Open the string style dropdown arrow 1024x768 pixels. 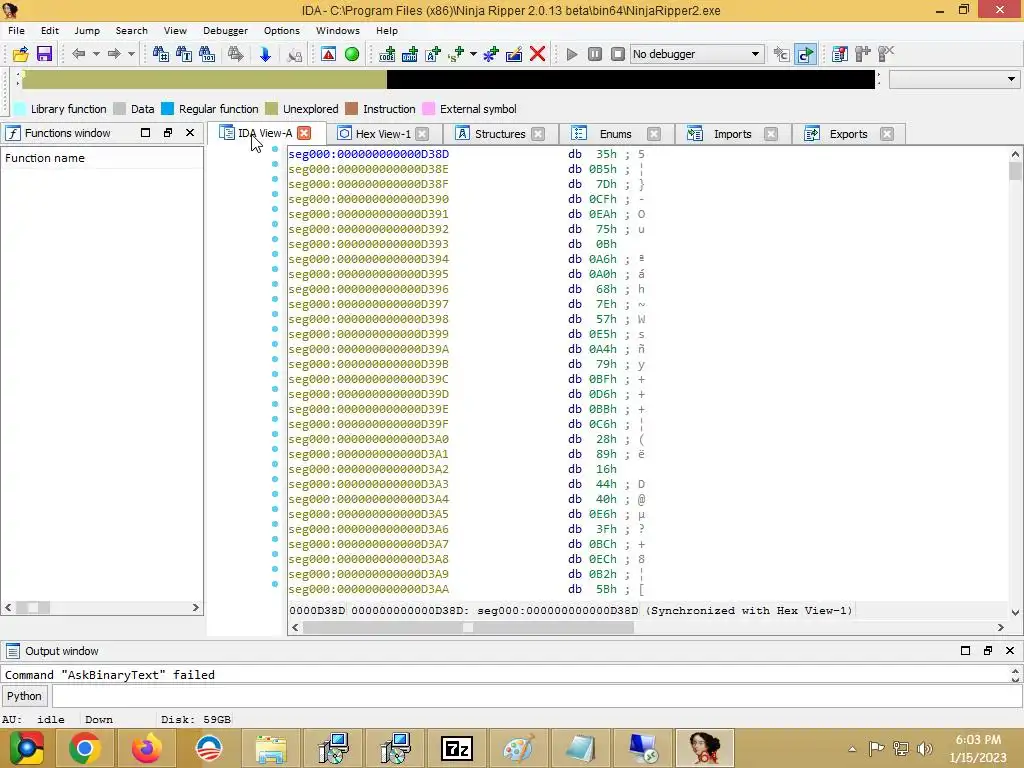(473, 54)
